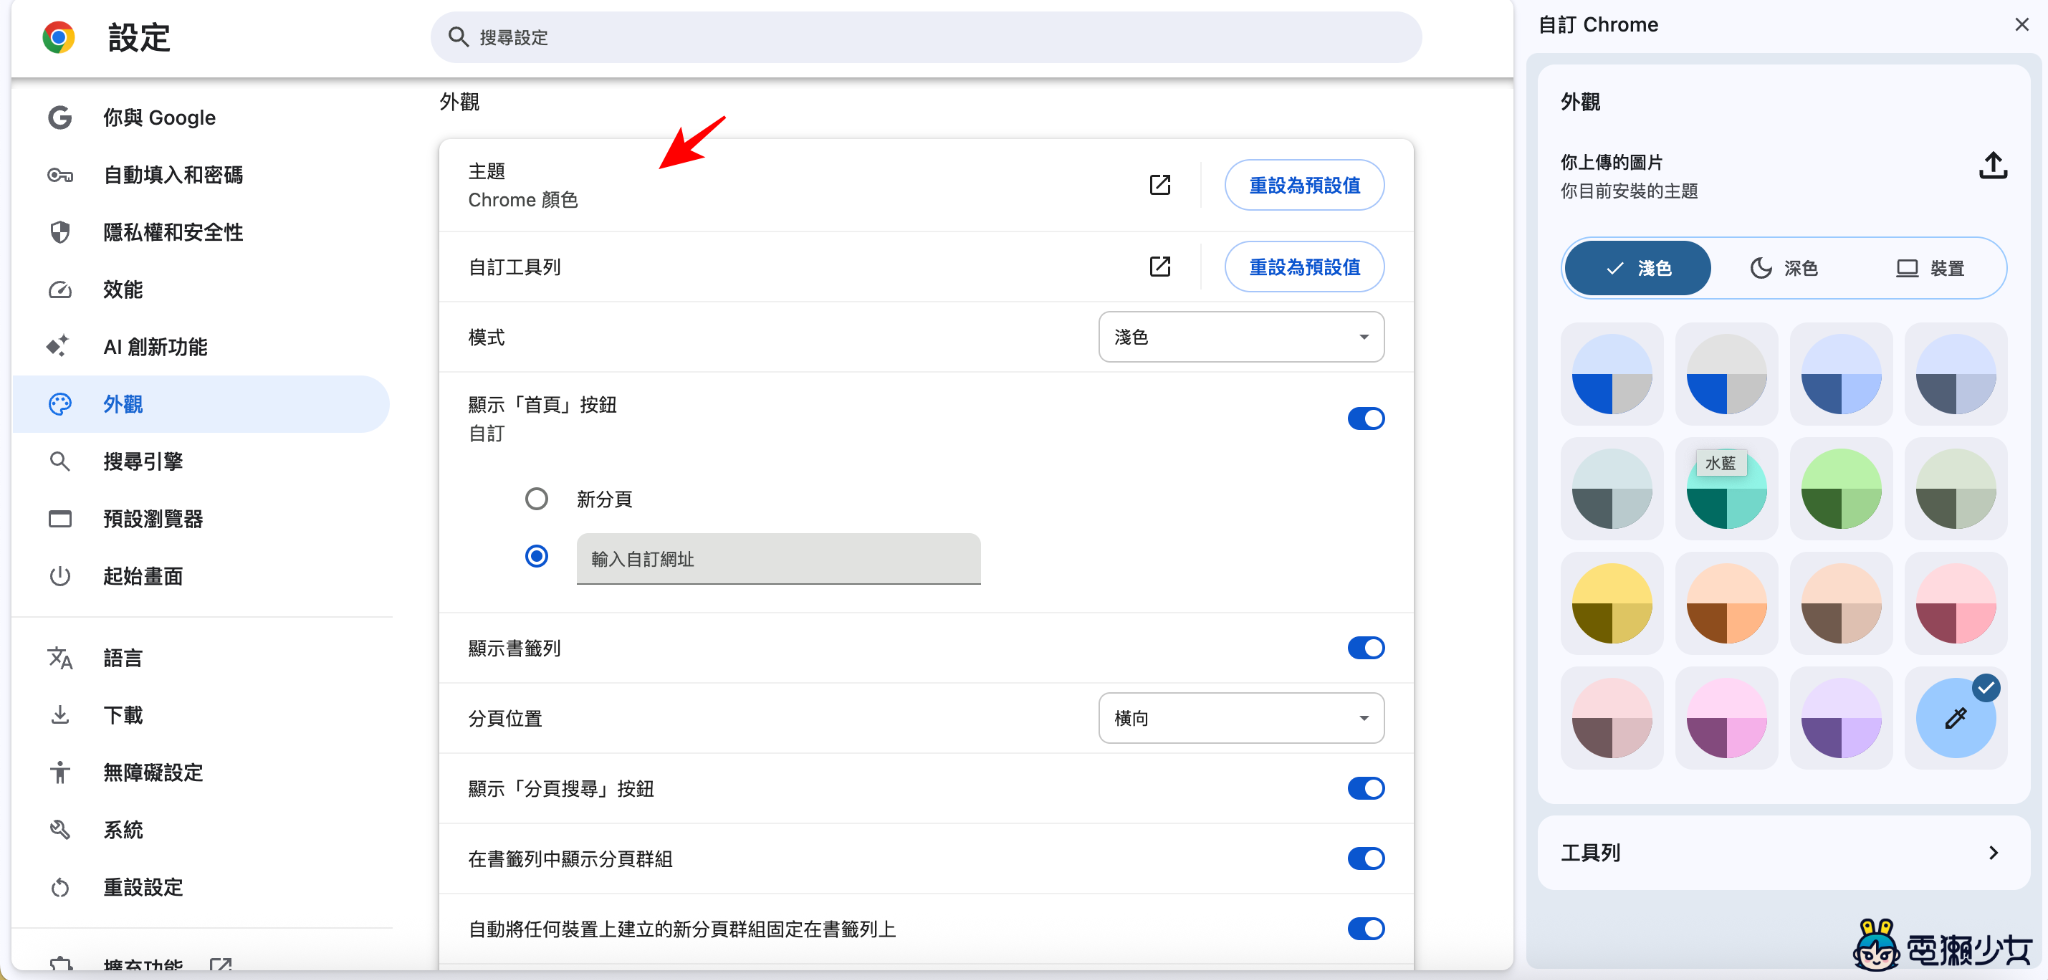Image resolution: width=2048 pixels, height=980 pixels.
Task: Choose the orange color swatch
Action: click(x=1727, y=603)
